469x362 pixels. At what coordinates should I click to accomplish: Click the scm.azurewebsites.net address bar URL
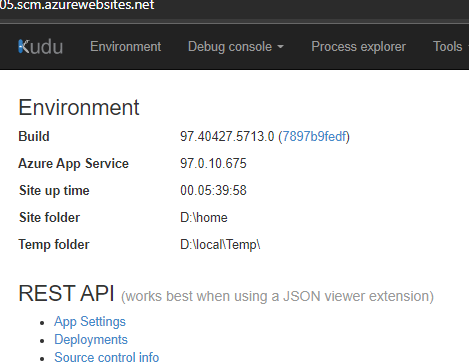(77, 5)
